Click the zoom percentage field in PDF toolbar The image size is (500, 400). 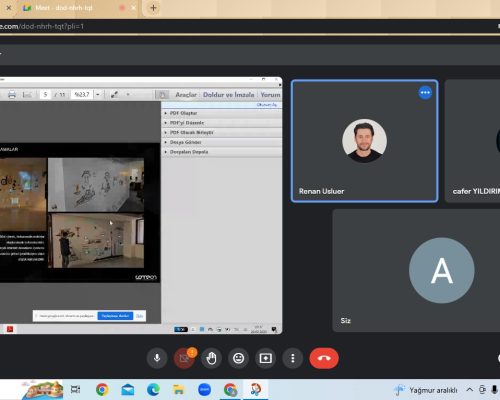[x=82, y=95]
